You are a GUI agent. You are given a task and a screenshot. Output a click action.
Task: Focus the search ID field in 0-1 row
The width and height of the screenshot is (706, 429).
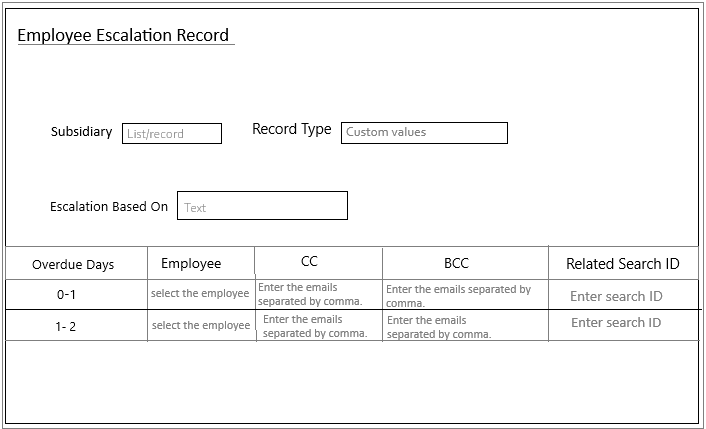[616, 296]
